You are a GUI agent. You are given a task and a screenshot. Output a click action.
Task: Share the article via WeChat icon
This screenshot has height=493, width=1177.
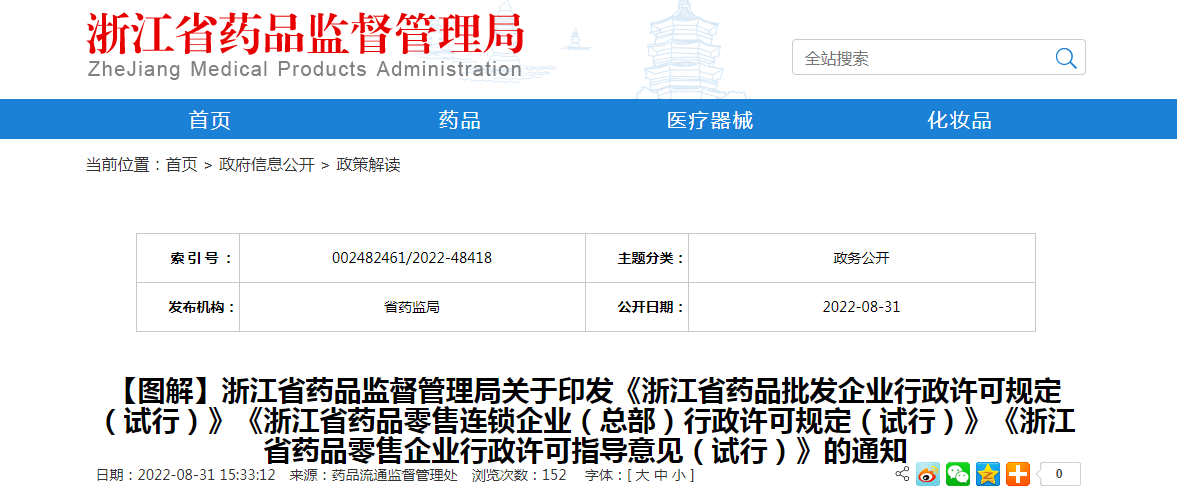958,474
